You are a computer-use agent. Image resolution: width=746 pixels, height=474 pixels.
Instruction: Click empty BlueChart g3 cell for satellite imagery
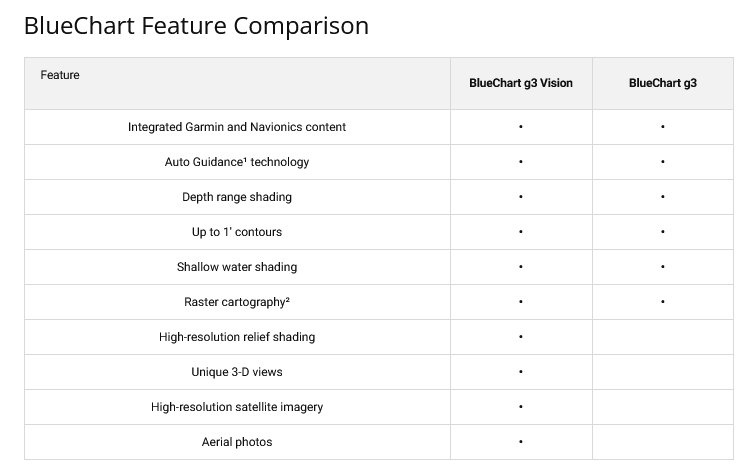click(x=663, y=407)
